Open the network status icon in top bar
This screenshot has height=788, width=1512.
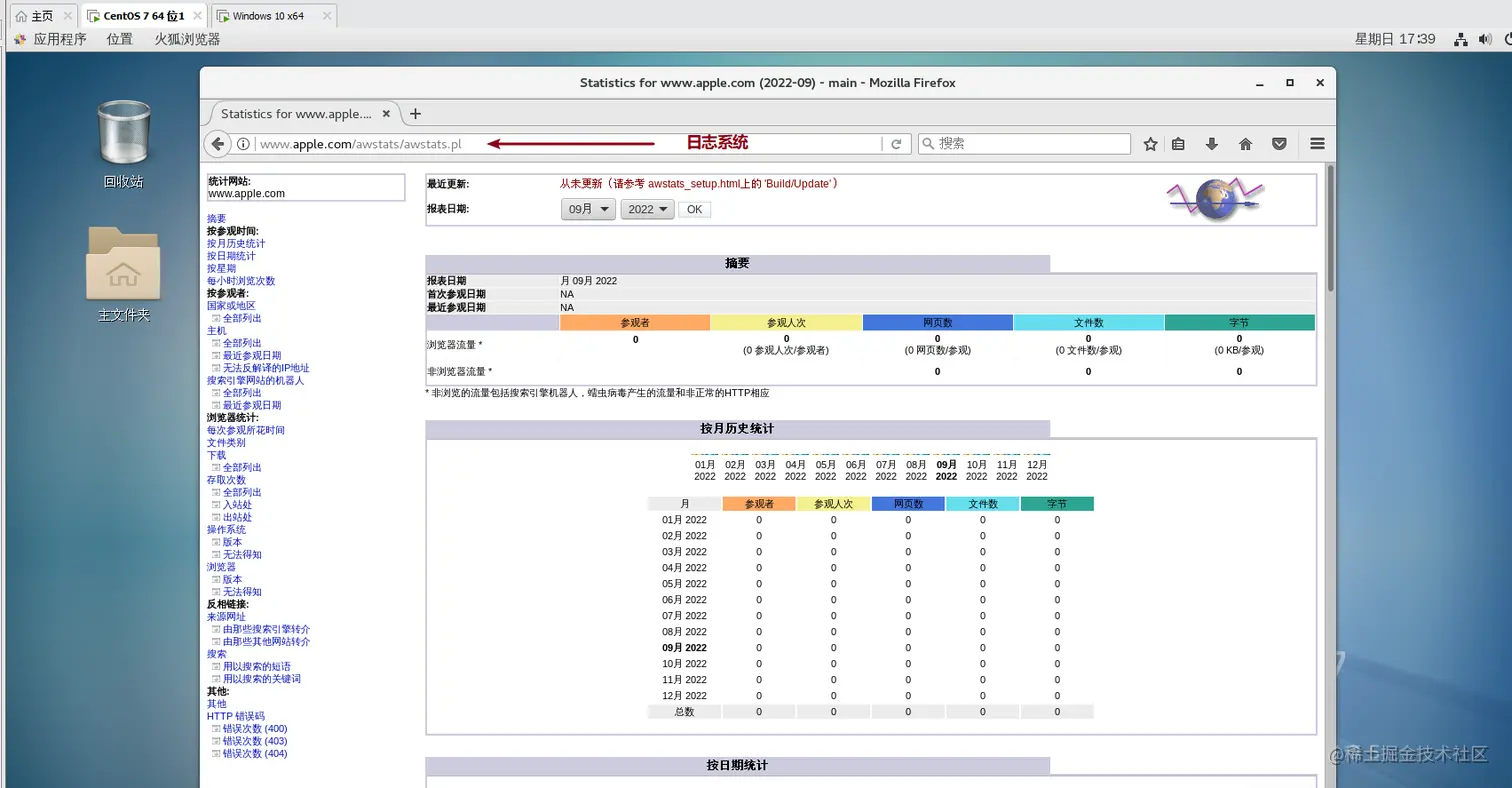pyautogui.click(x=1461, y=39)
